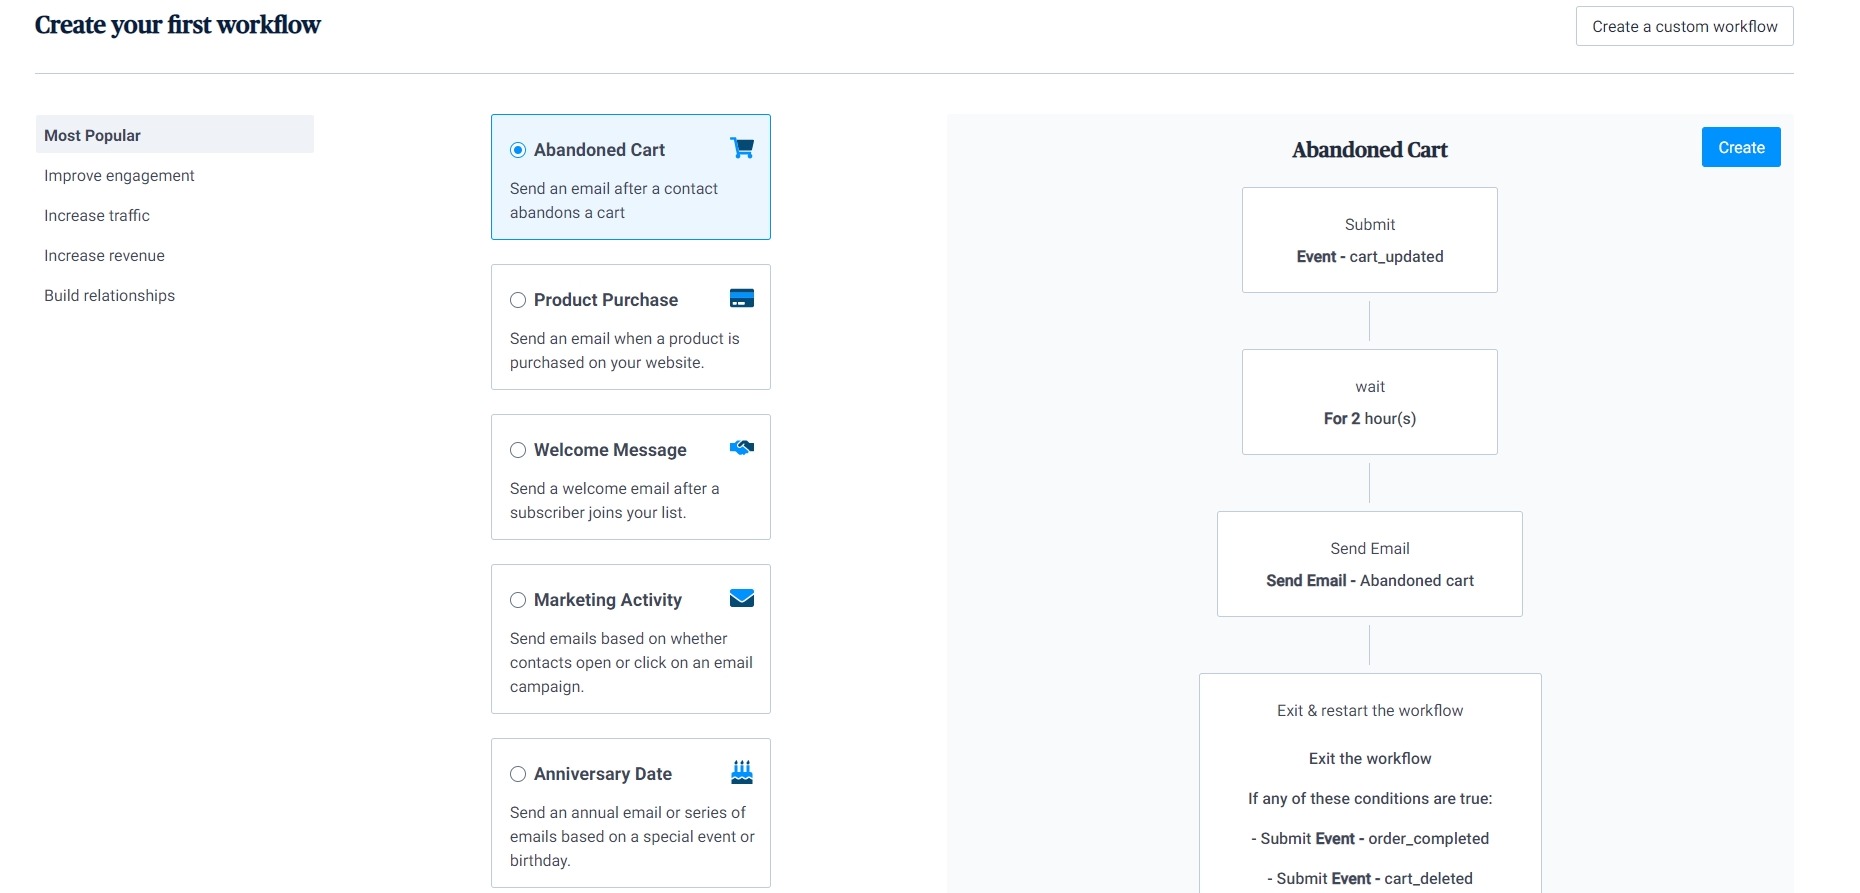The width and height of the screenshot is (1860, 893).
Task: Click the Marketing Activity envelope icon
Action: 742,598
